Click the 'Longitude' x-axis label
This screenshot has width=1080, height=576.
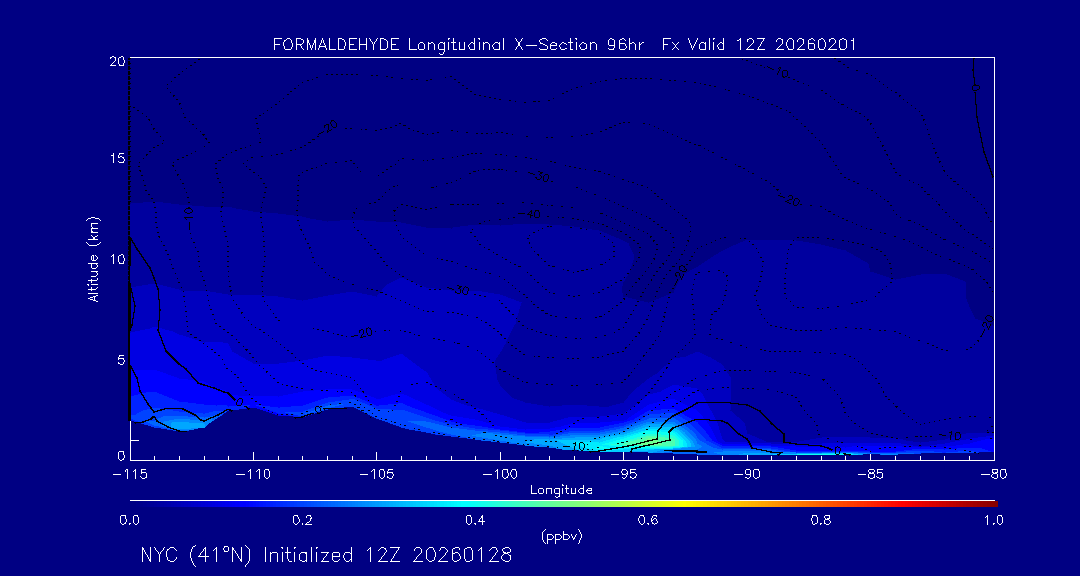(561, 490)
